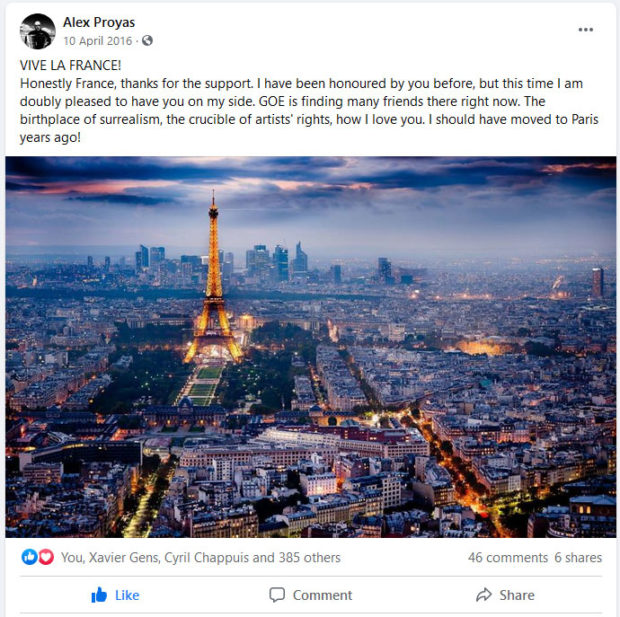
Task: Open the three-dot post options menu
Action: tap(585, 30)
